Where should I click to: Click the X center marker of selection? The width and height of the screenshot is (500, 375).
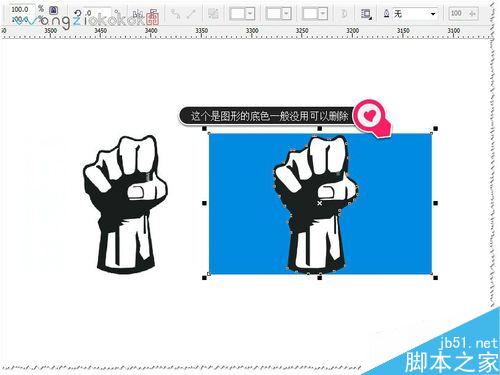[320, 203]
